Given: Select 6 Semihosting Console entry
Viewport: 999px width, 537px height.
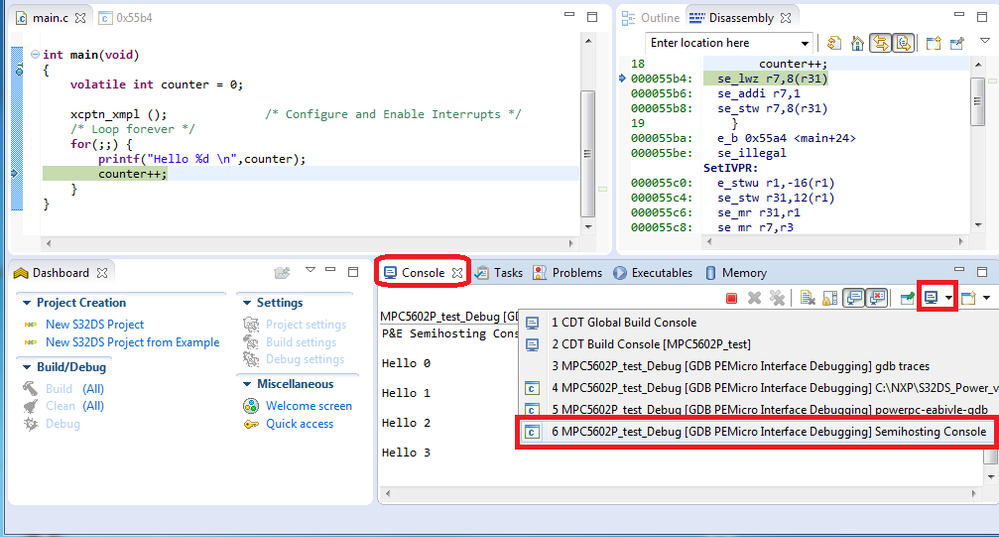Looking at the screenshot, I should click(x=755, y=433).
